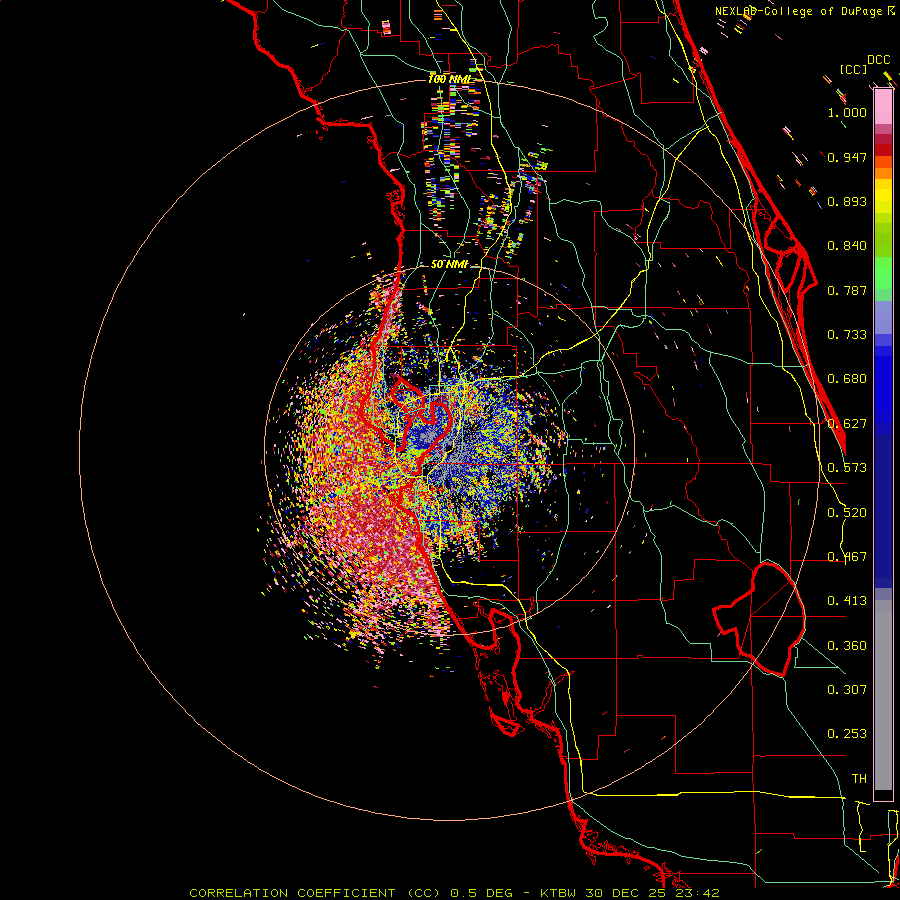Click the 30 DEC 25 date text

[x=627, y=893]
